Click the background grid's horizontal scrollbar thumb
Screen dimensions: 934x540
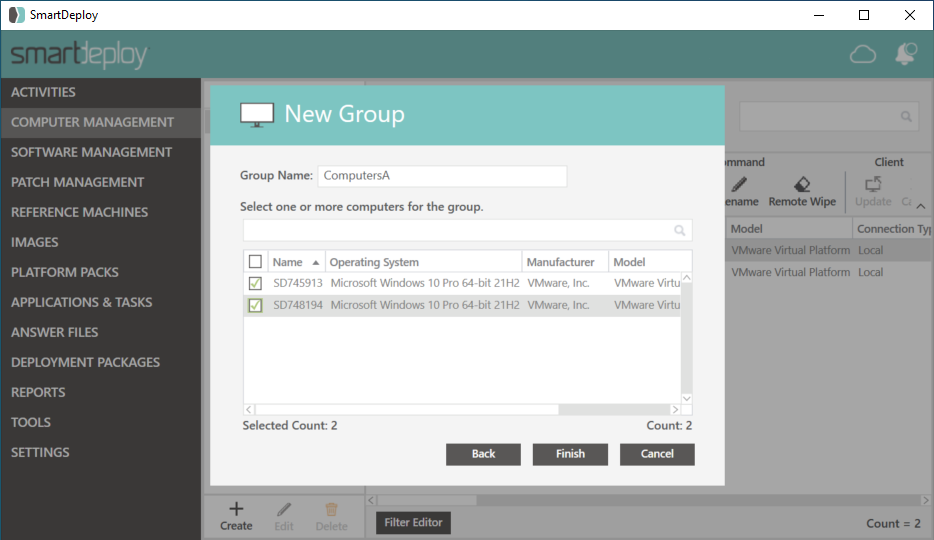[x=427, y=501]
